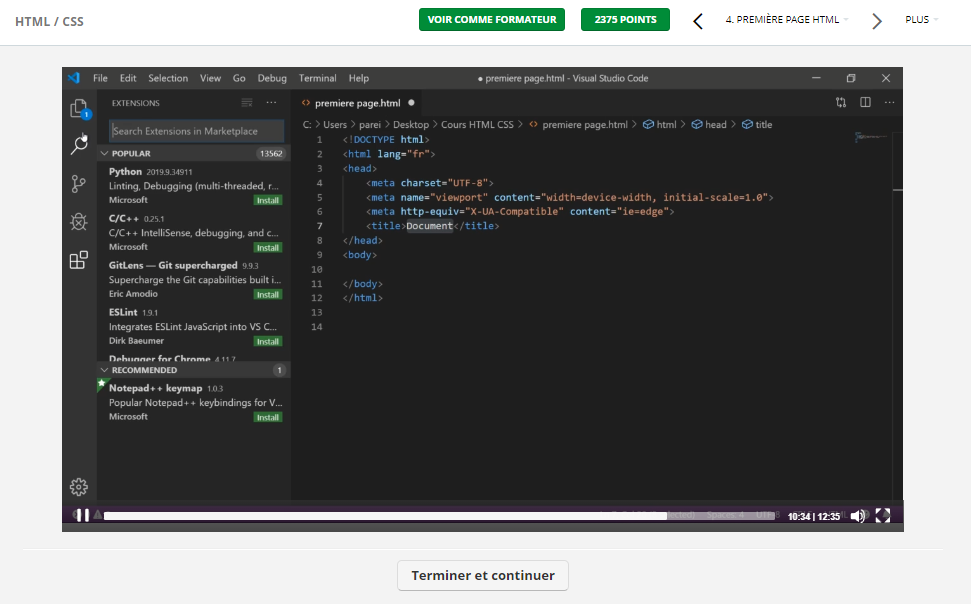Viewport: 971px width, 604px height.
Task: Click the Open Changes compare icon
Action: click(x=840, y=103)
